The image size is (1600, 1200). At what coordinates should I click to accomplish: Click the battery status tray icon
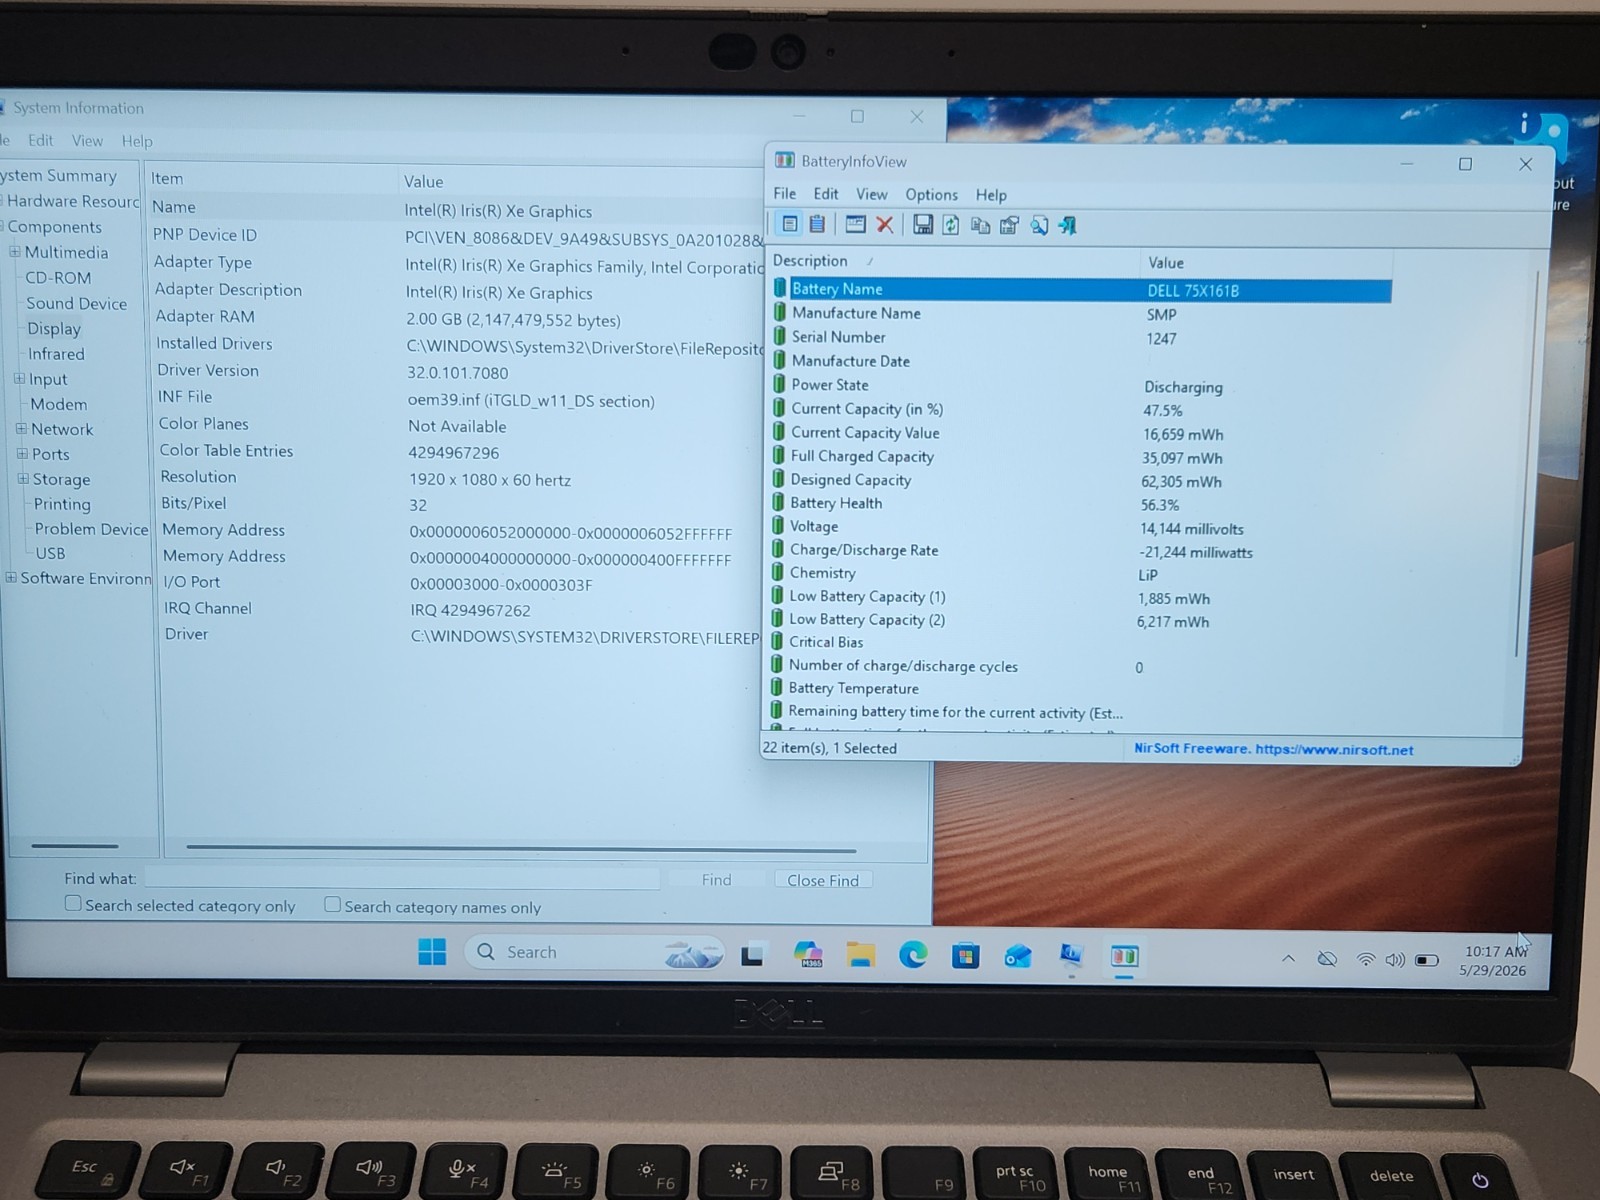point(1427,960)
